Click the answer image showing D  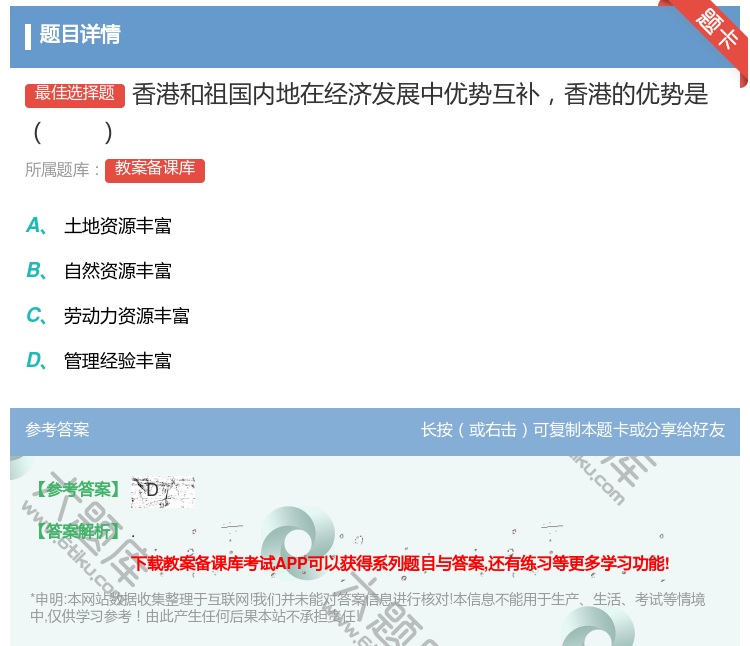tap(162, 490)
